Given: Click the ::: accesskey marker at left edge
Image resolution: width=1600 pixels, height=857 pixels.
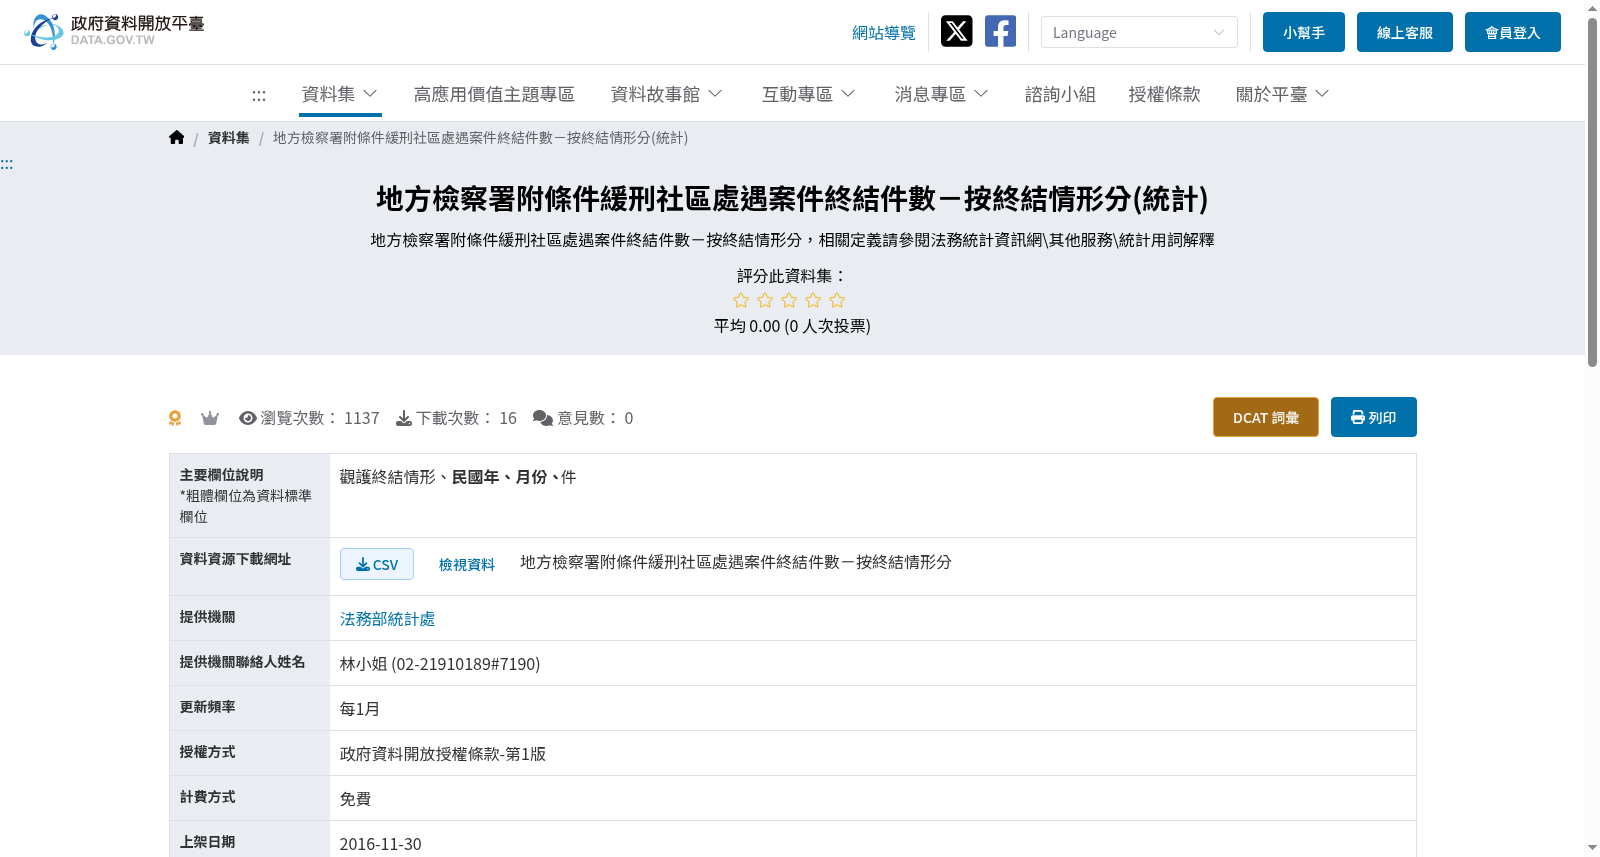Looking at the screenshot, I should click(7, 164).
